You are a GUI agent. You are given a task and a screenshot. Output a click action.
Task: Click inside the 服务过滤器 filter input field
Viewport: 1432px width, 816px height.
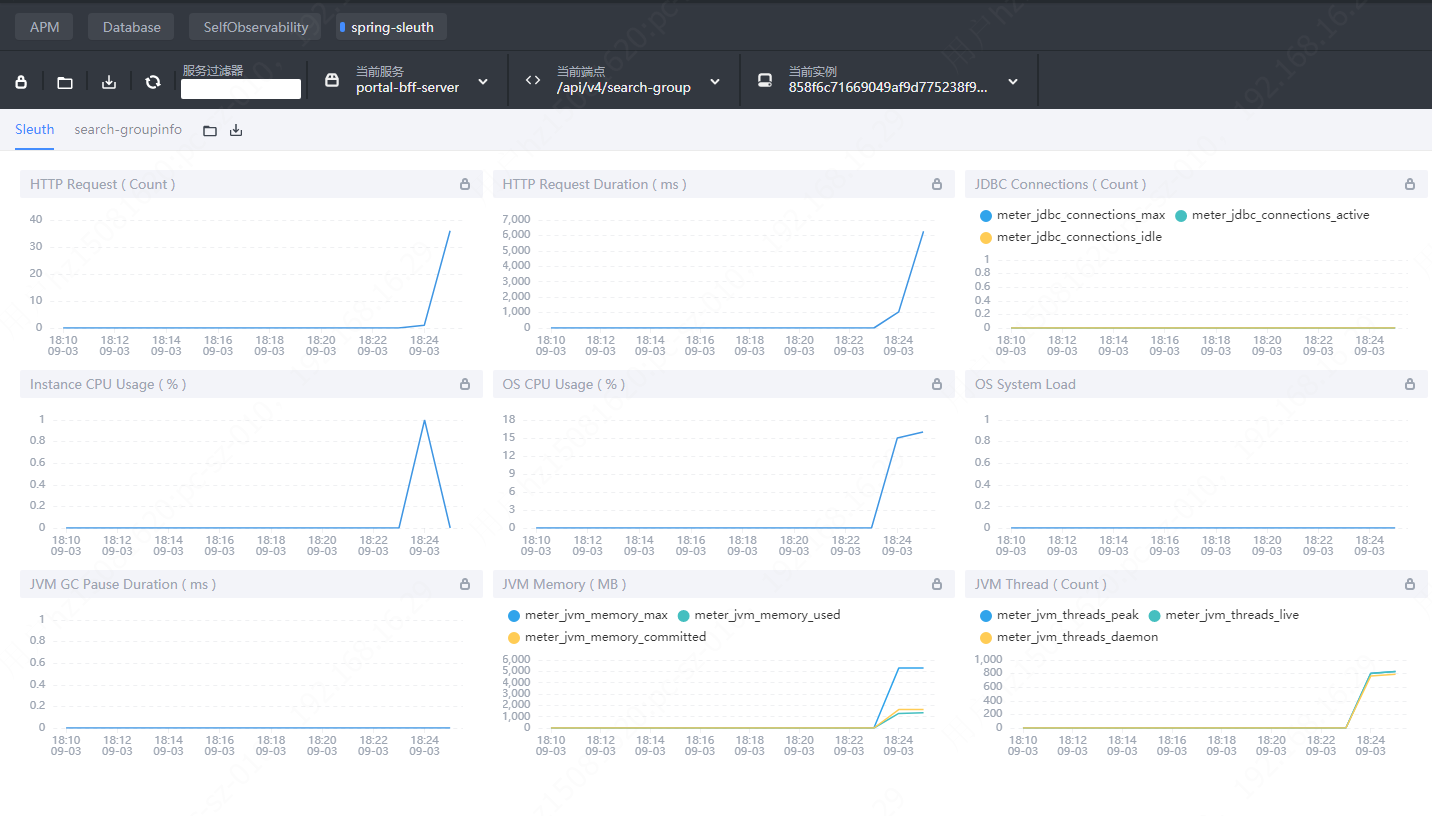pos(240,88)
